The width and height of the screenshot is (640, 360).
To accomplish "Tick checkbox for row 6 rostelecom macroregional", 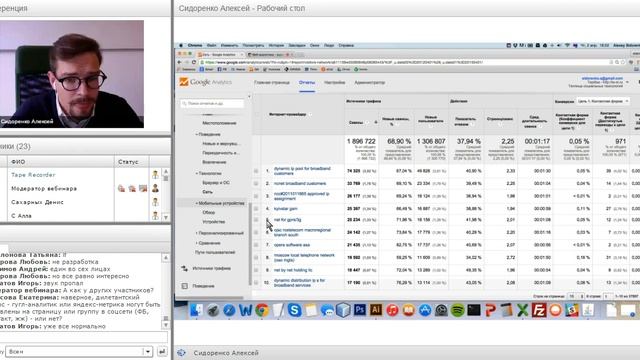I will click(256, 233).
